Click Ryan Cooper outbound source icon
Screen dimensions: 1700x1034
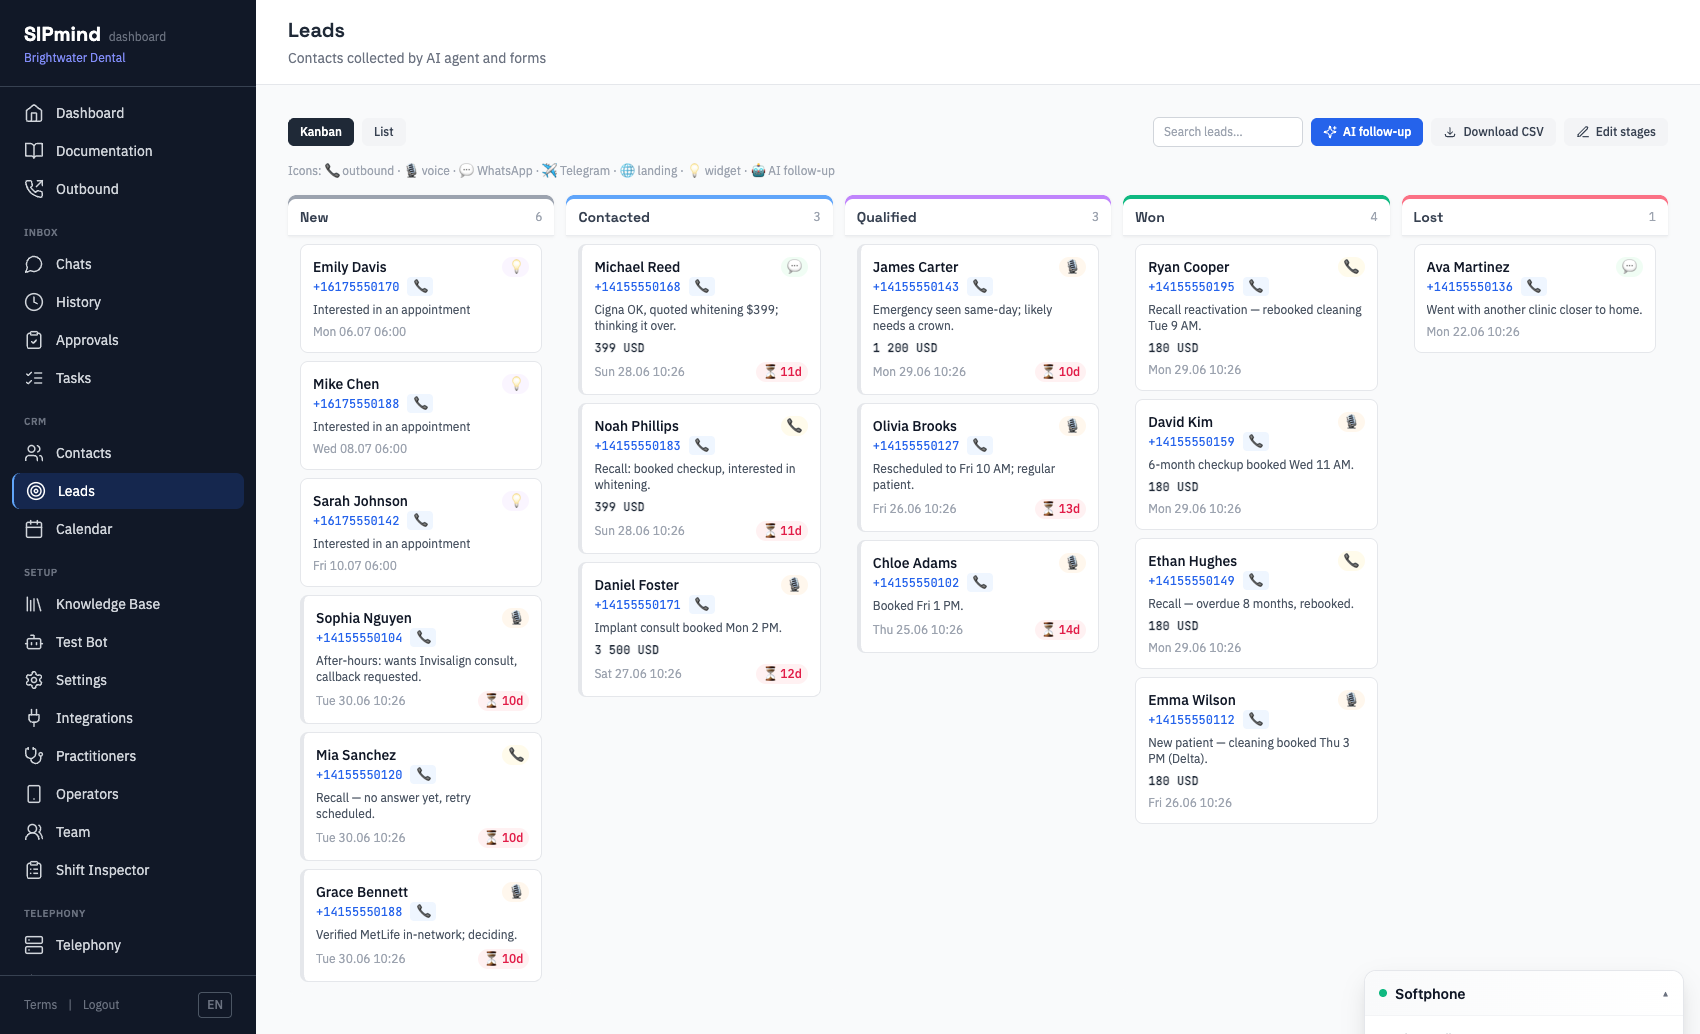coord(1351,267)
